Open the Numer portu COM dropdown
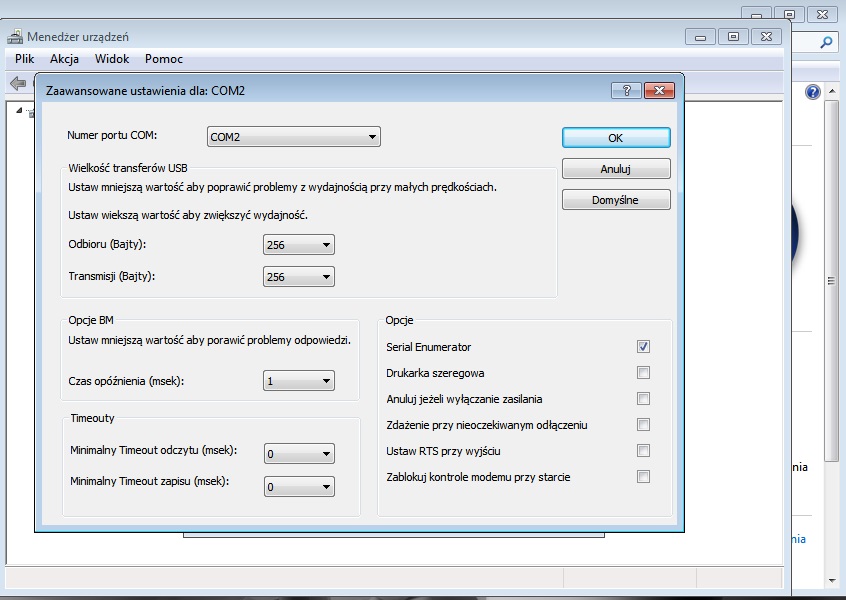846x600 pixels. pyautogui.click(x=294, y=137)
